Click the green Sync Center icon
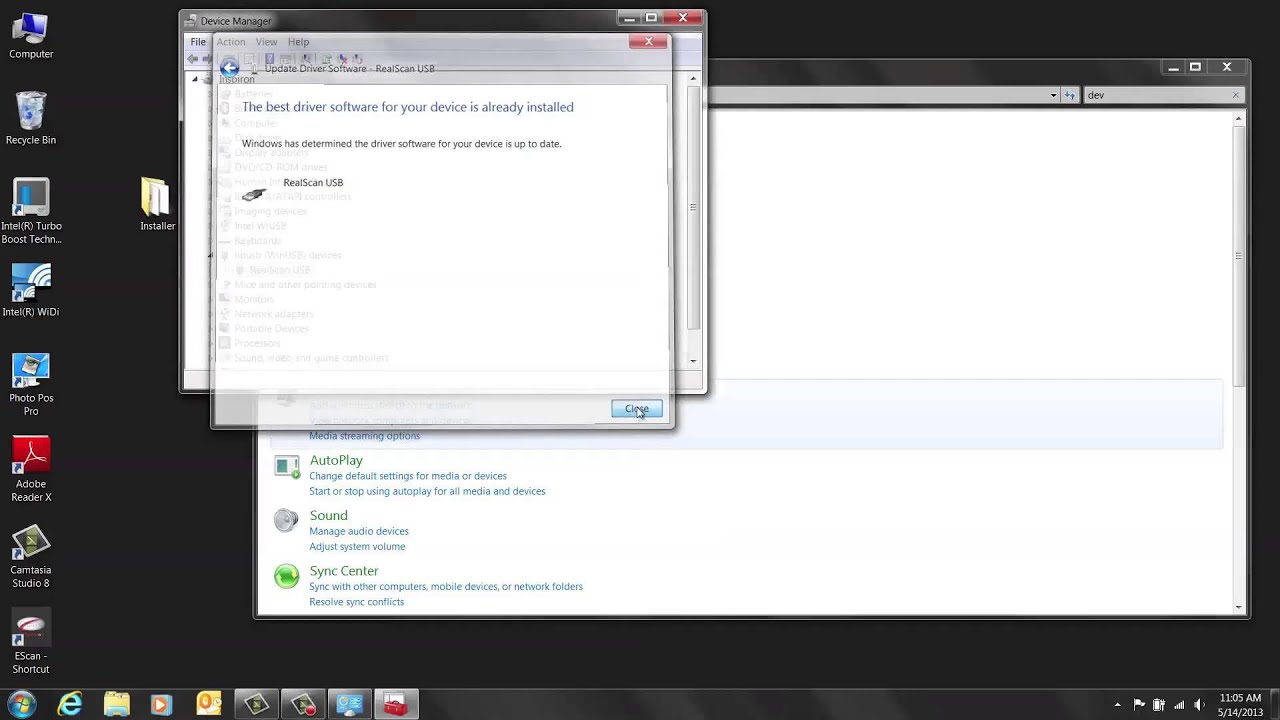The width and height of the screenshot is (1280, 720). [x=287, y=576]
